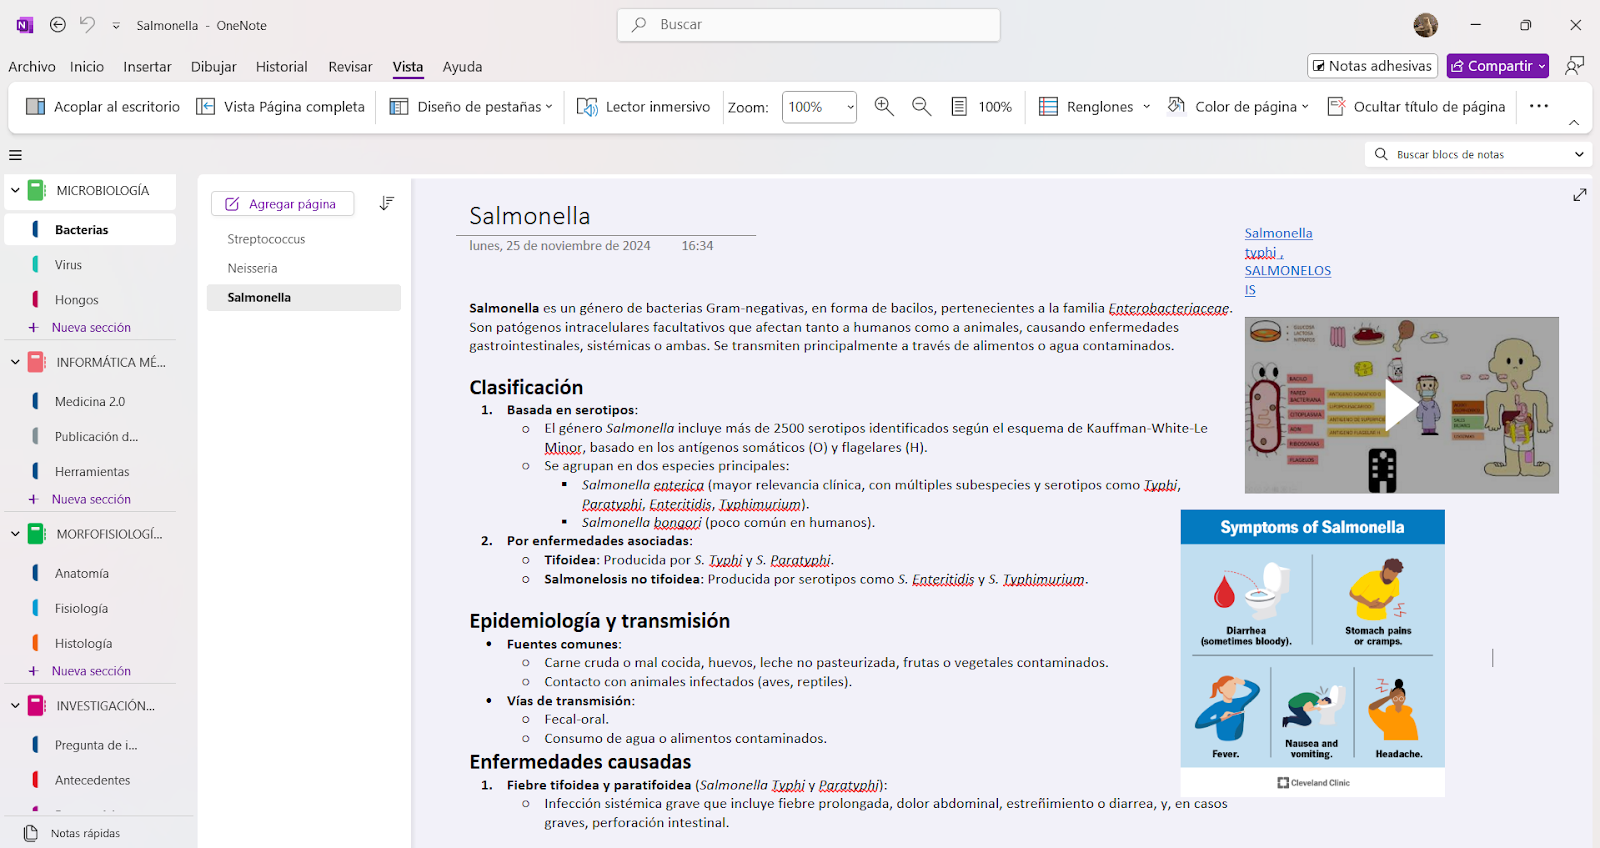This screenshot has width=1600, height=848.
Task: Select the Symptoms of Salmonella image
Action: click(1312, 653)
